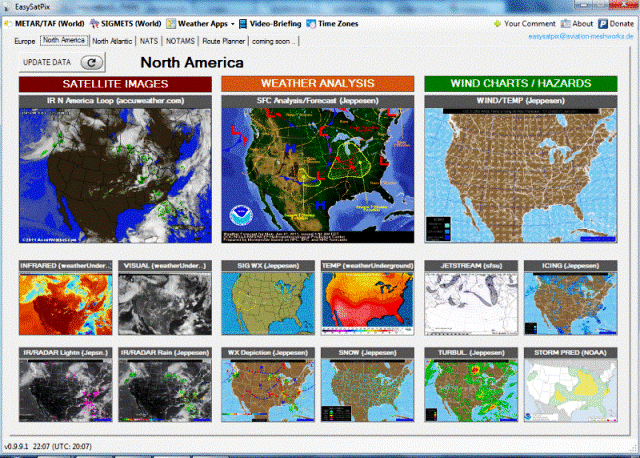640x458 pixels.
Task: Click the WEATHER ANALYSIS orange header
Action: click(x=318, y=84)
